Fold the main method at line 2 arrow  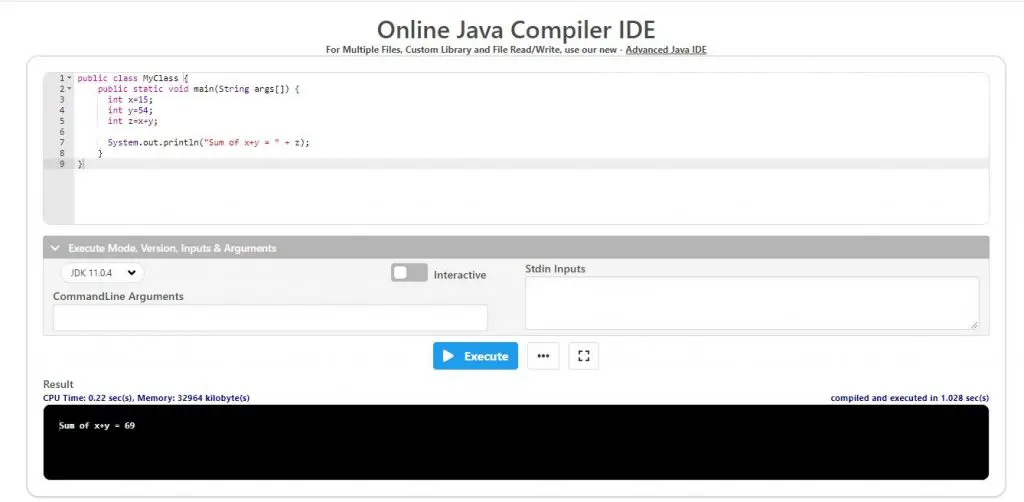coord(69,89)
